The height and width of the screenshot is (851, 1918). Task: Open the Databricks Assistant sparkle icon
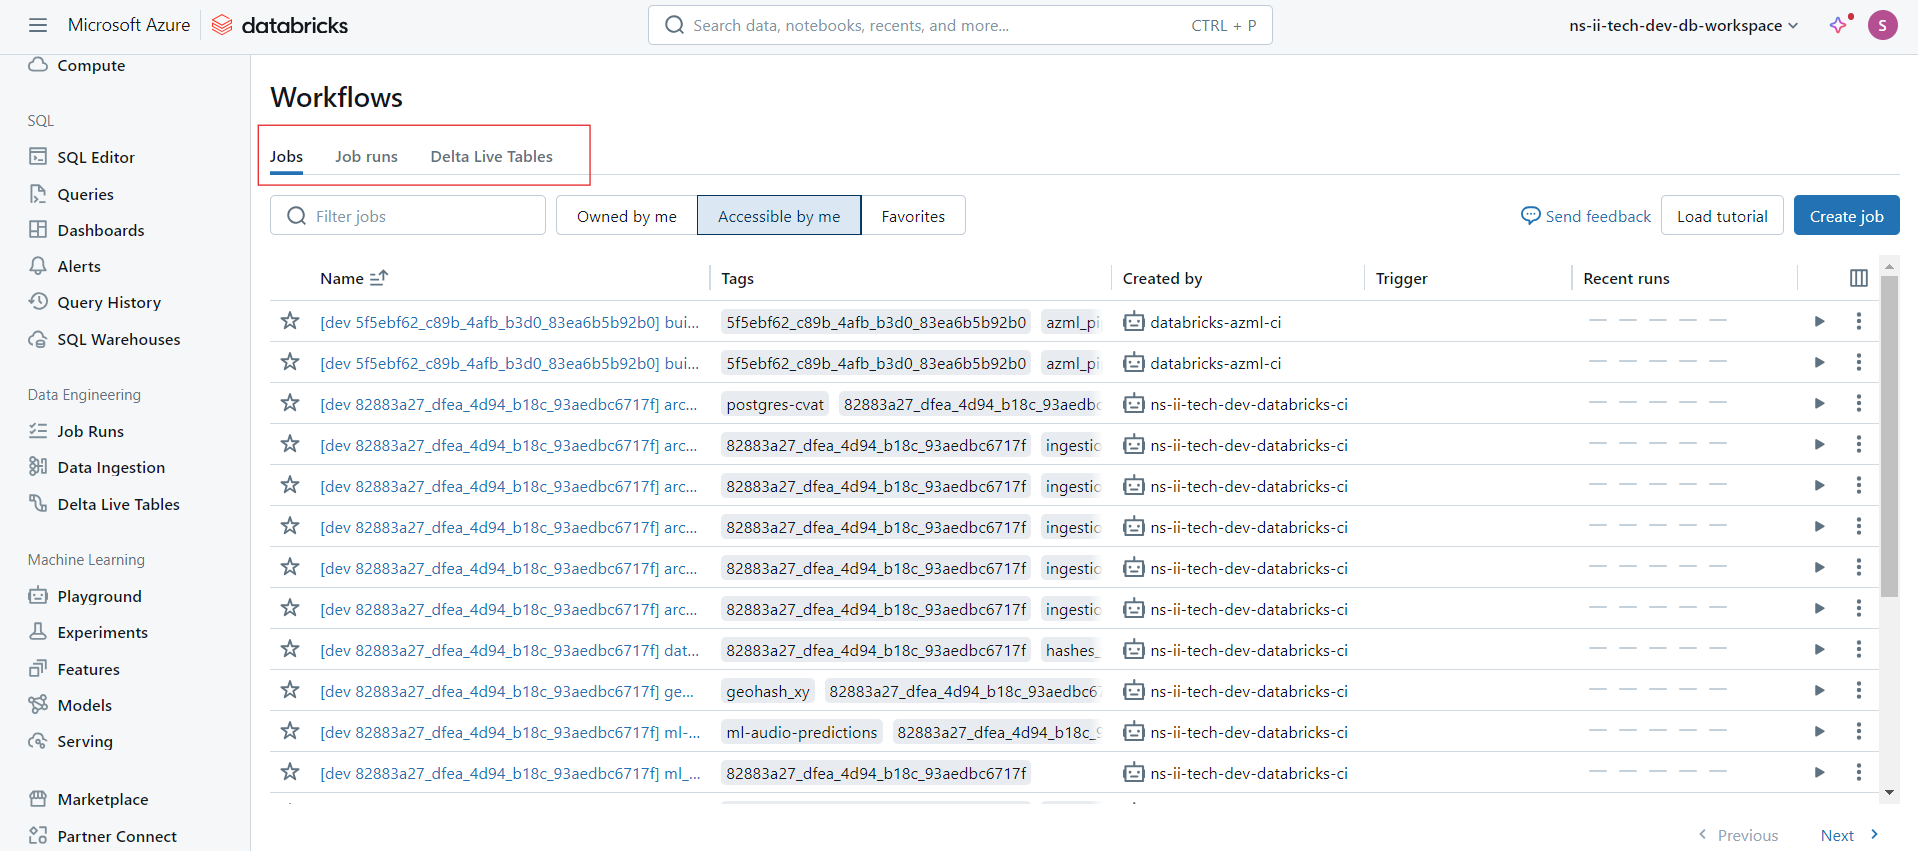coord(1839,25)
